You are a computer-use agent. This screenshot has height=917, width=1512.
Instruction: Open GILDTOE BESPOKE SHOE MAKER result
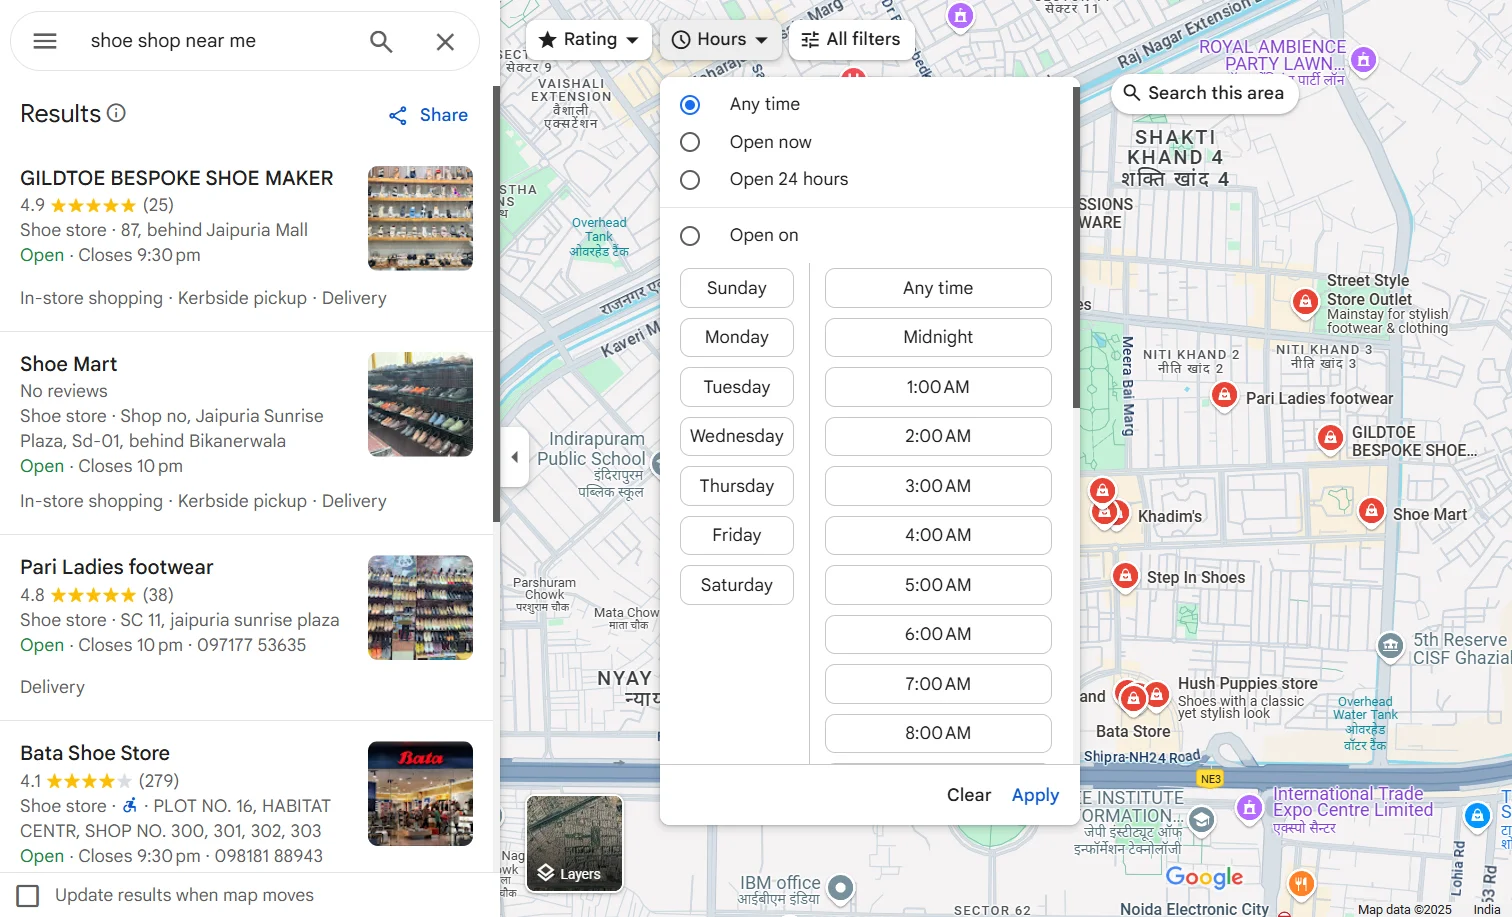pos(177,178)
